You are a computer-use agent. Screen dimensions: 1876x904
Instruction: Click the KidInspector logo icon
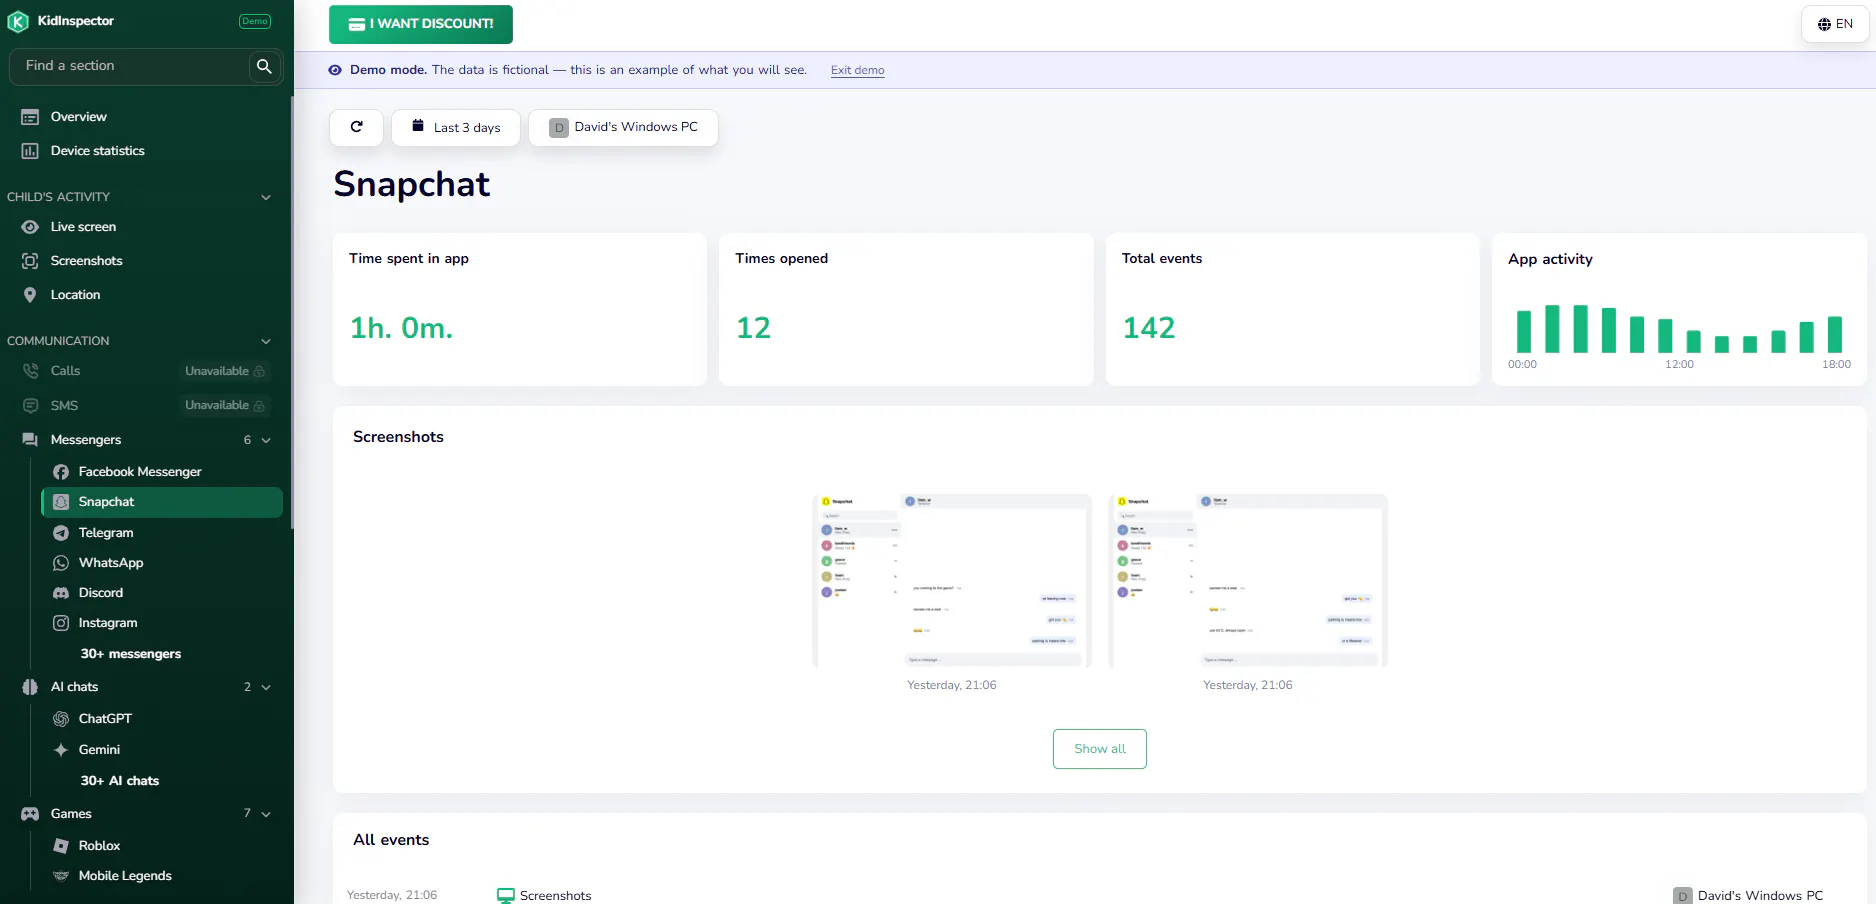click(x=18, y=21)
